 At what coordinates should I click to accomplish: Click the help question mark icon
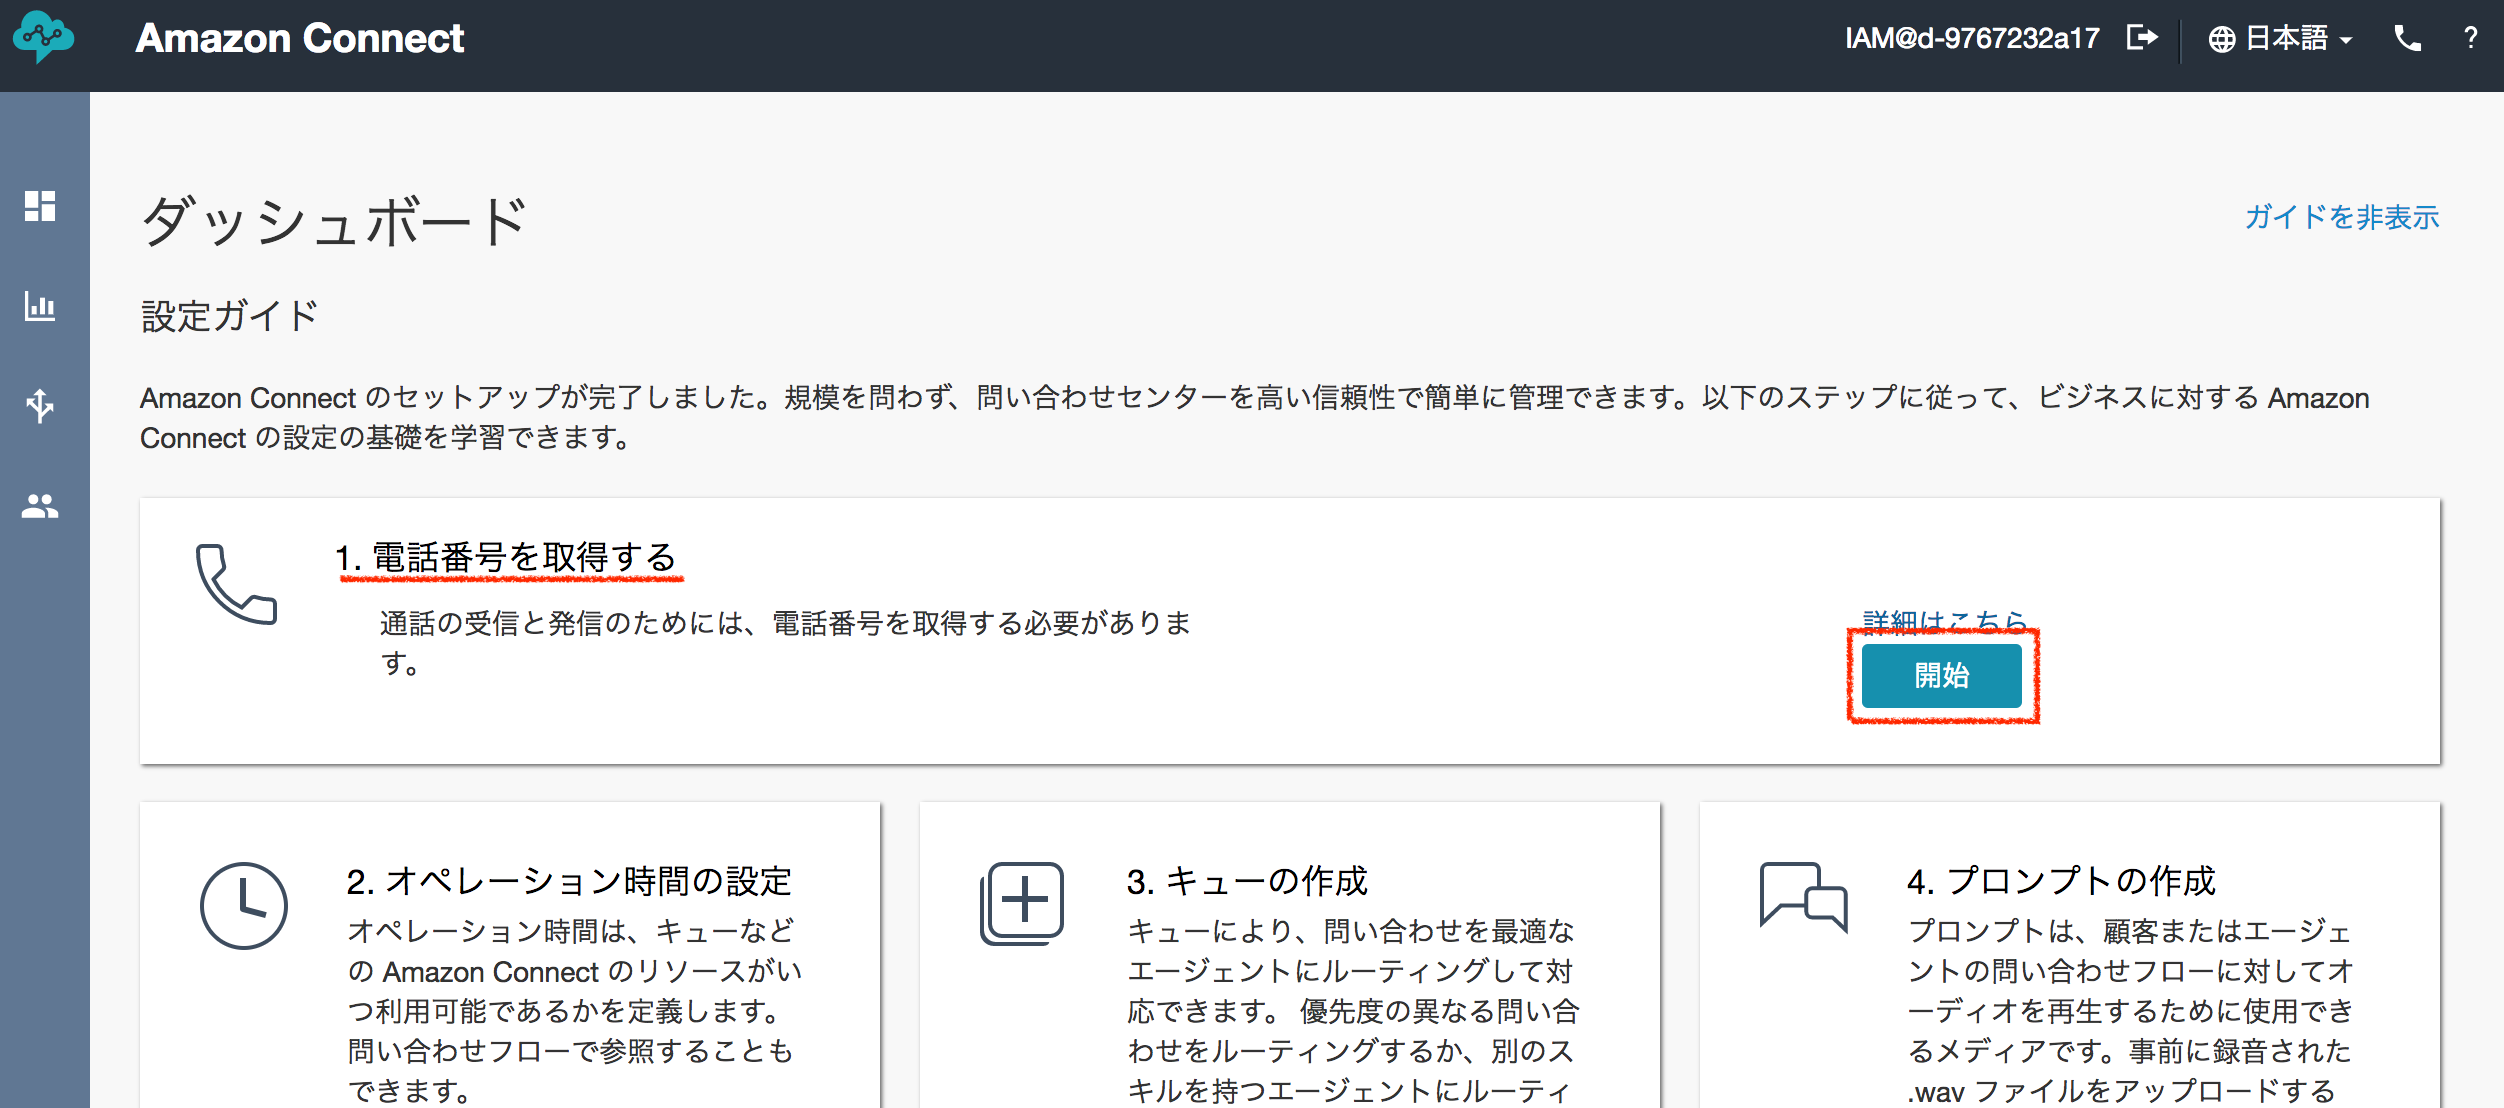(x=2472, y=38)
